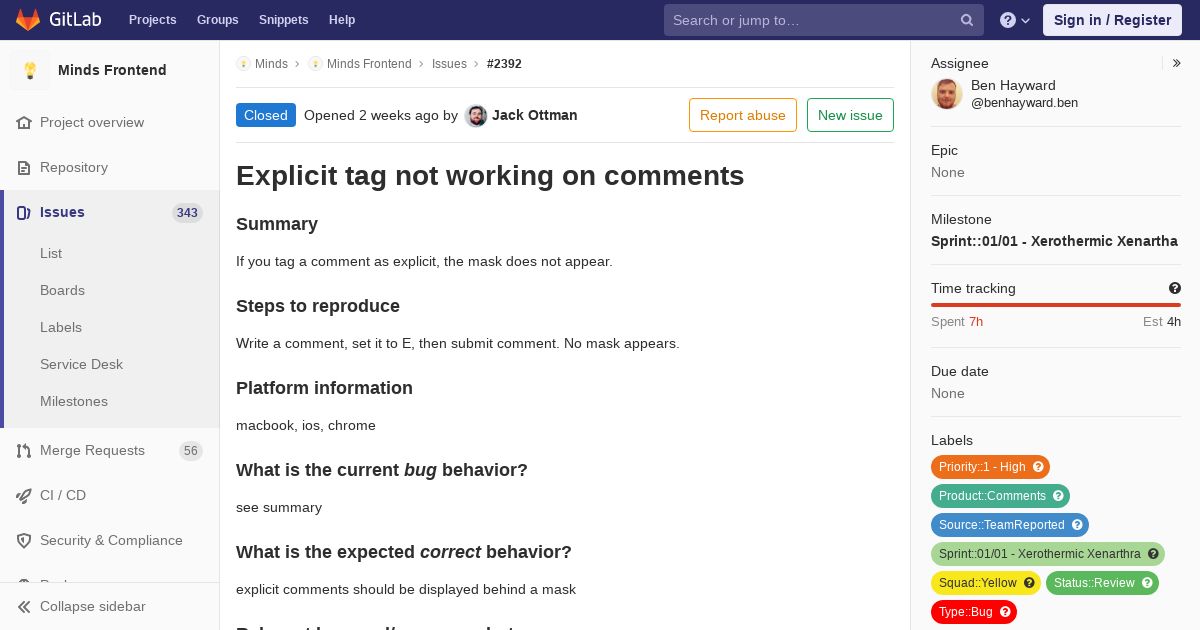Click the Merge Requests icon
The height and width of the screenshot is (630, 1200).
(24, 450)
